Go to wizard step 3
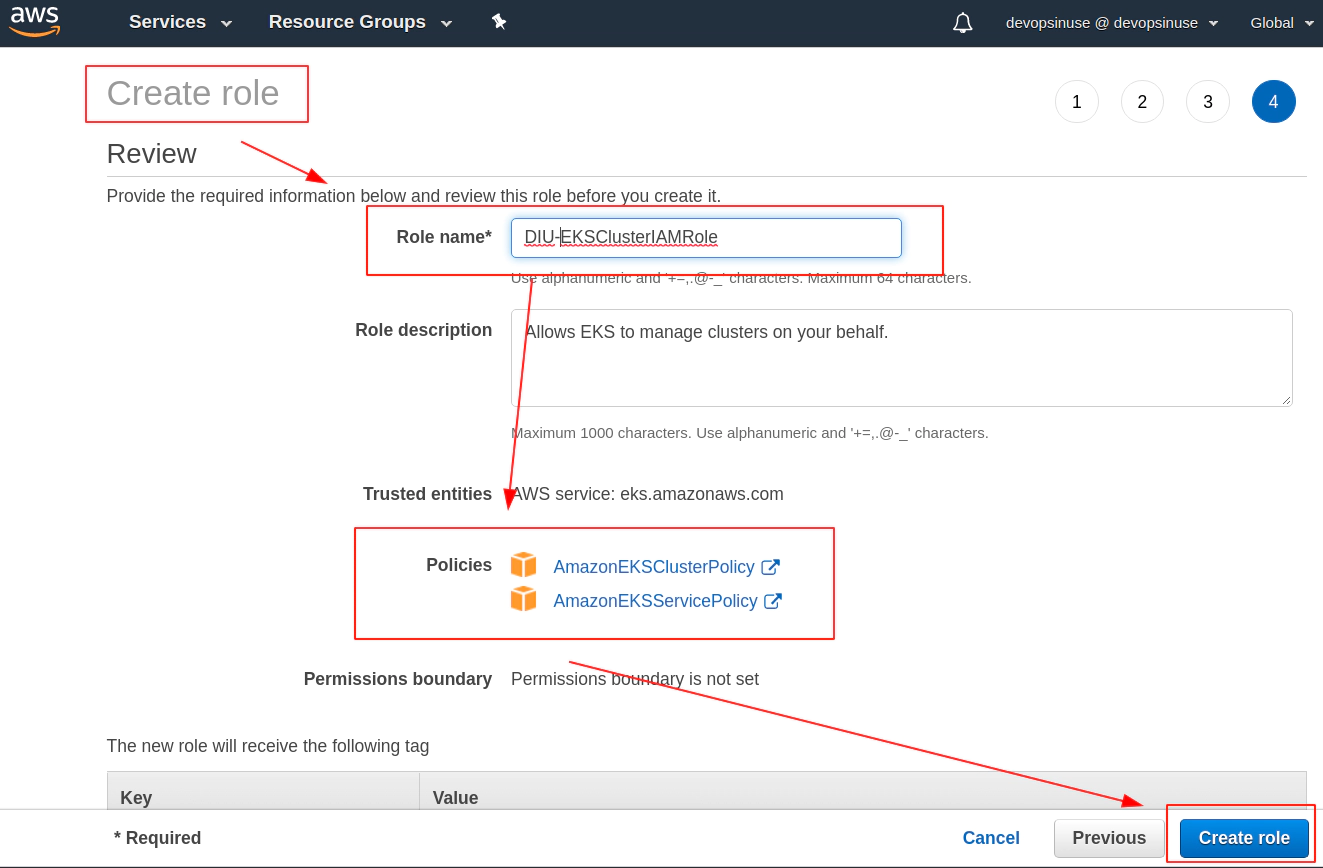The width and height of the screenshot is (1323, 868). pyautogui.click(x=1208, y=101)
